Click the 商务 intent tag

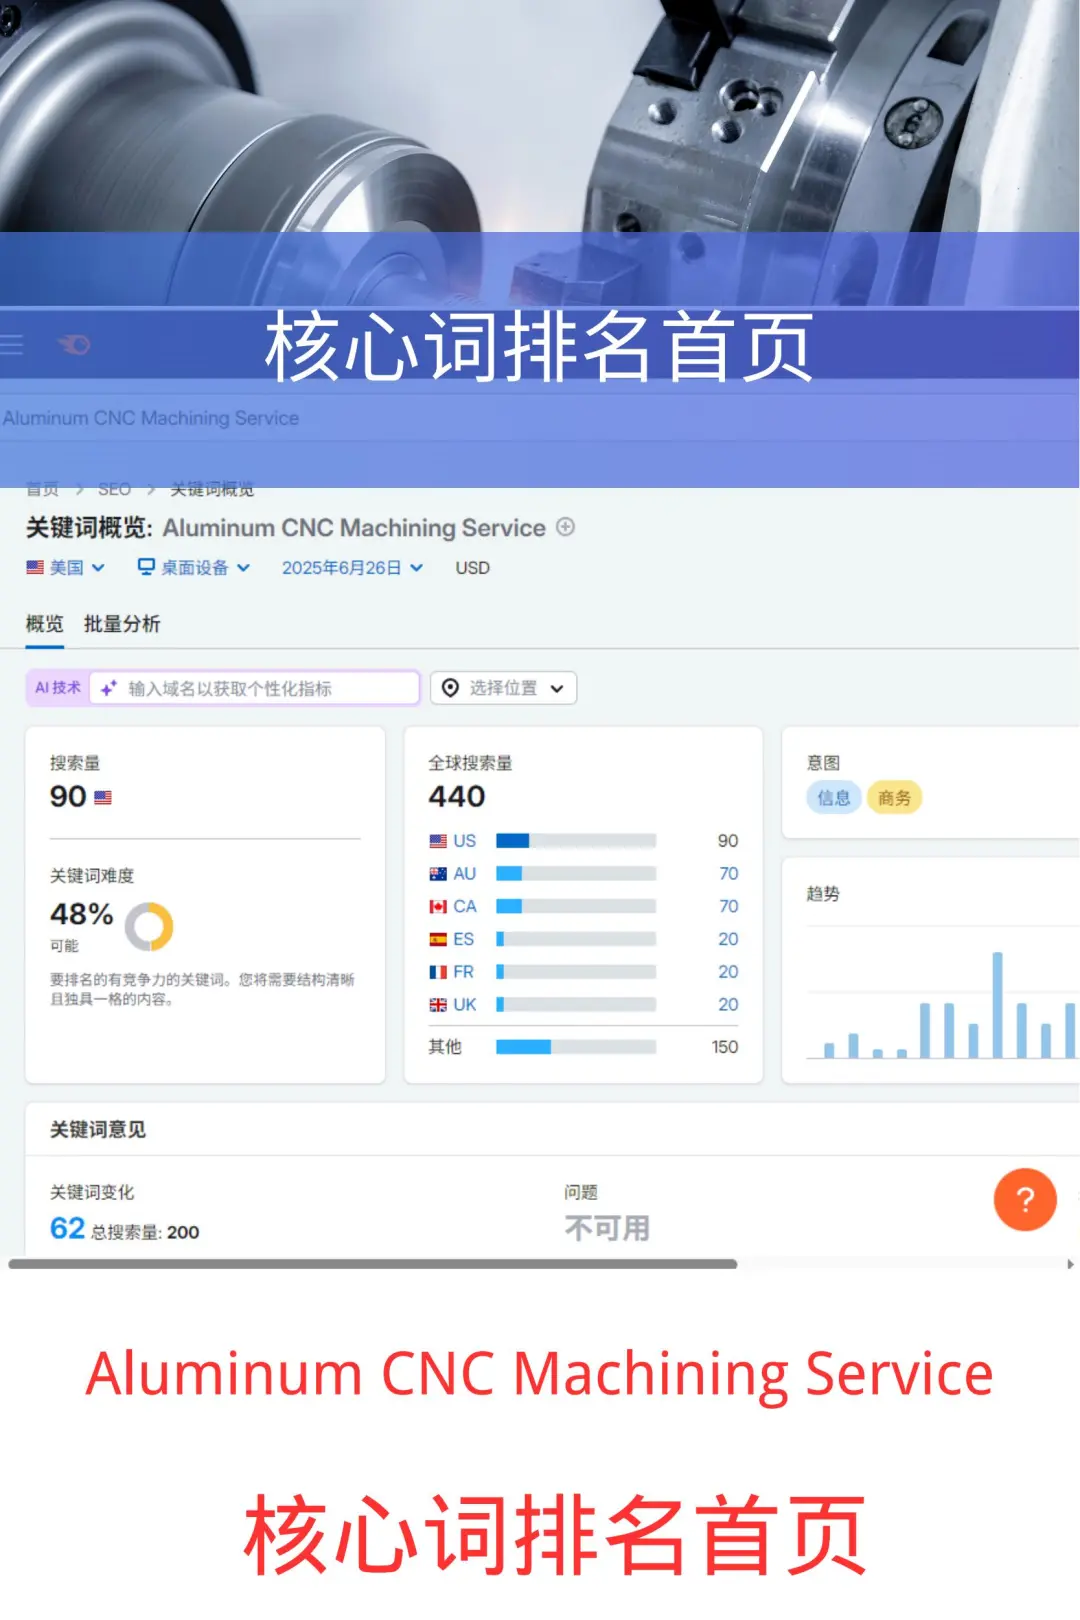tap(894, 798)
